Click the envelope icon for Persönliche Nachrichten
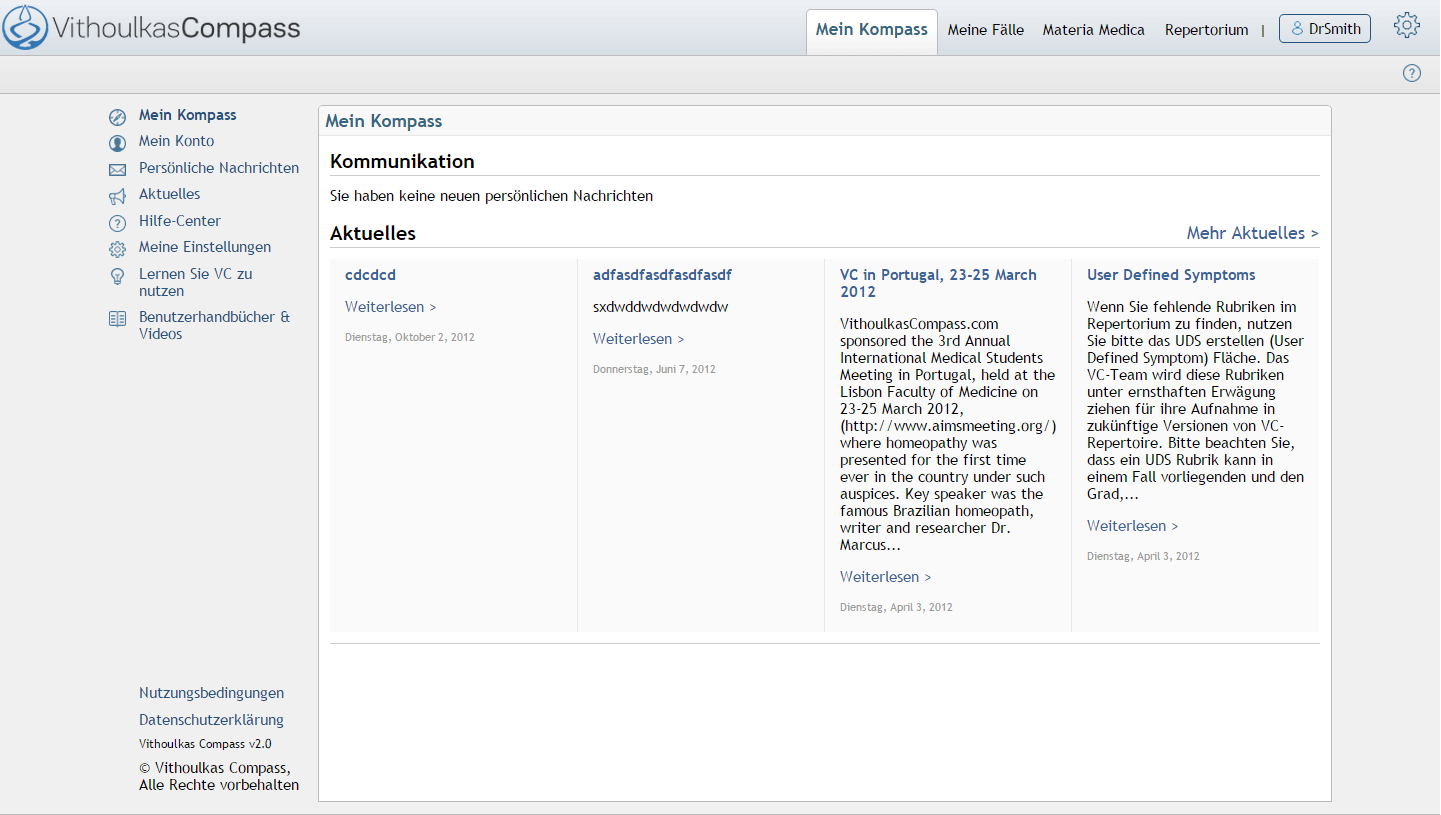The width and height of the screenshot is (1441, 815). coord(117,170)
